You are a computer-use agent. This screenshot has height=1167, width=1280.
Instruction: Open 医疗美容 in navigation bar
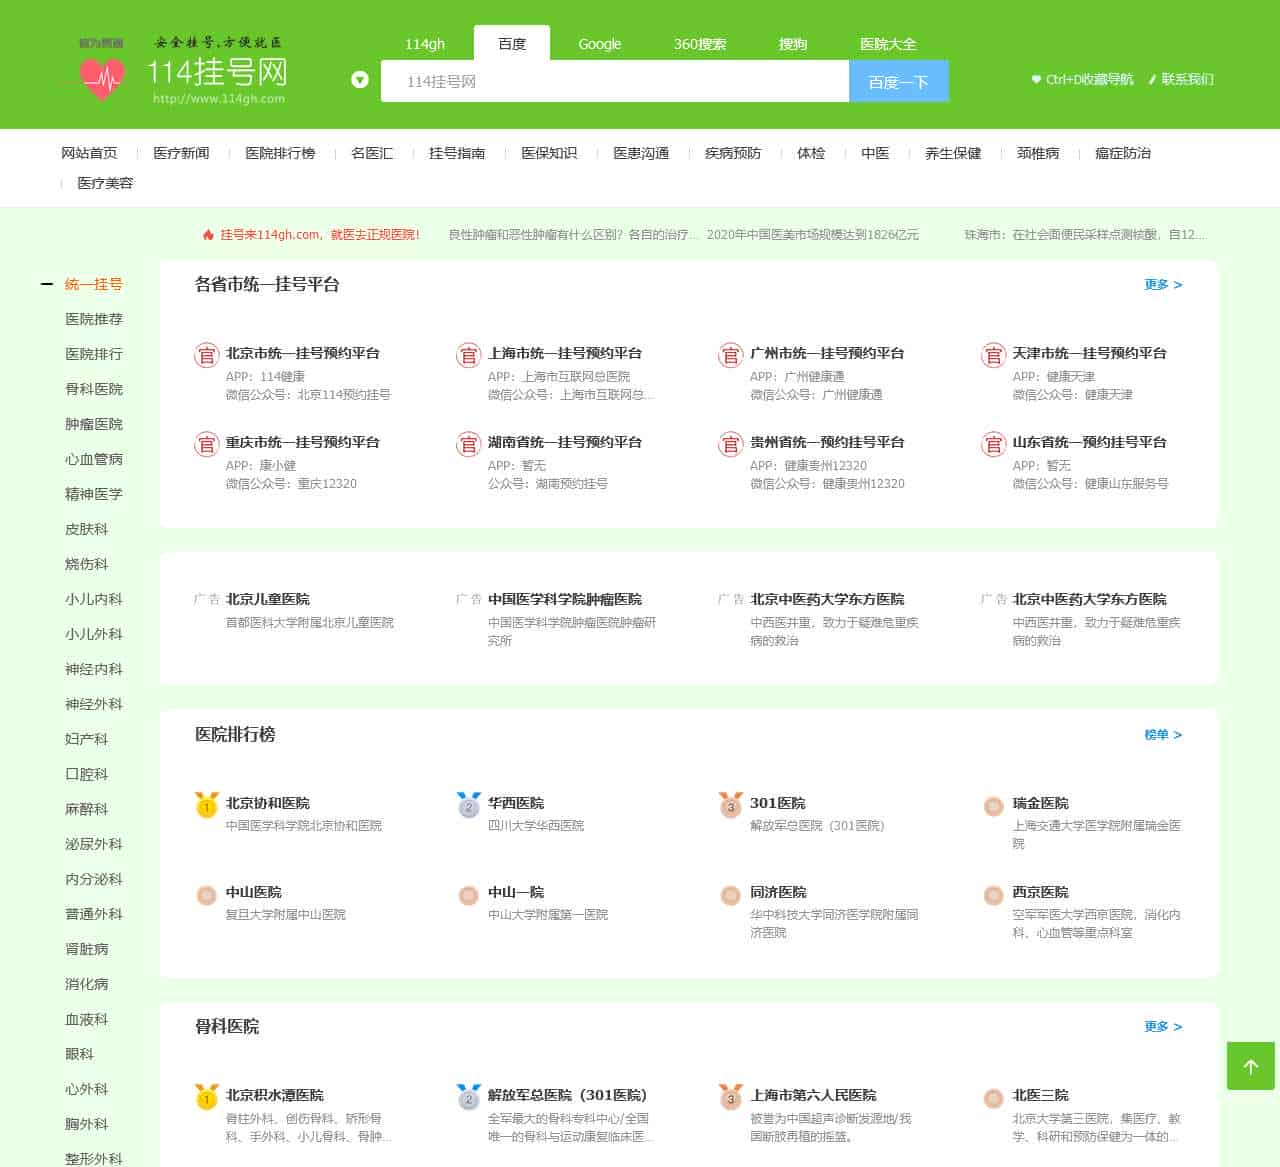point(105,183)
